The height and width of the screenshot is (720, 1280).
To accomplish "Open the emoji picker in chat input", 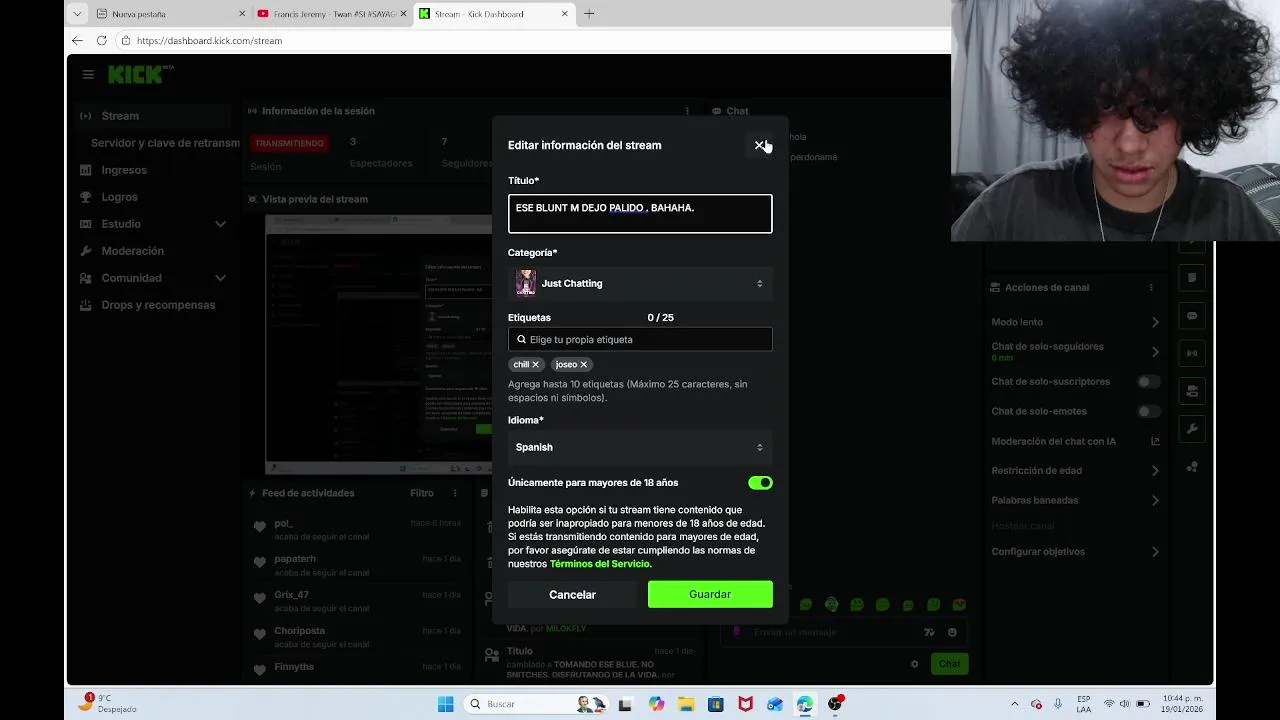I will coord(952,632).
